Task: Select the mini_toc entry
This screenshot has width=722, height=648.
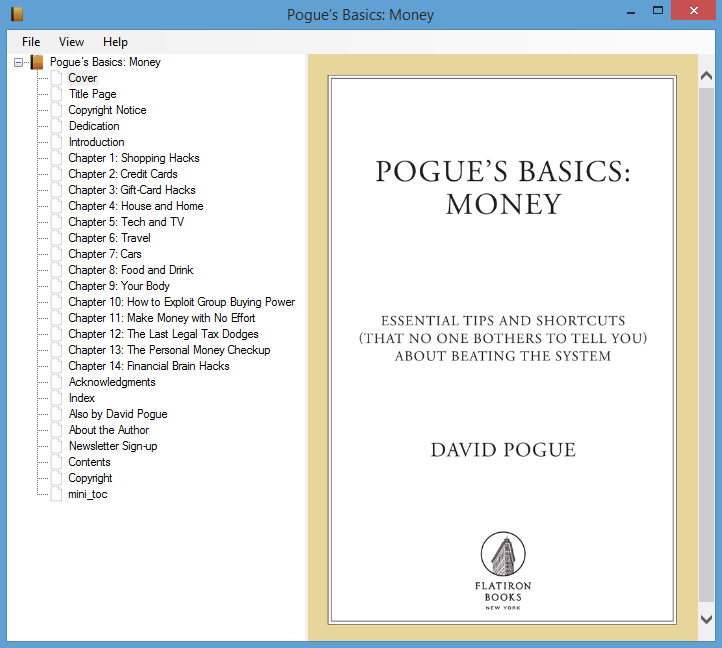Action: pos(87,494)
